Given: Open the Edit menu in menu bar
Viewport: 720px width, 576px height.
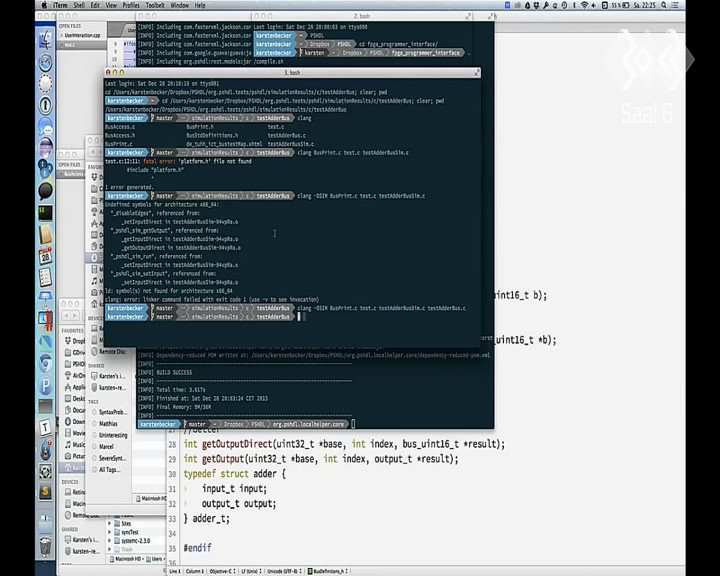Looking at the screenshot, I should point(95,5).
